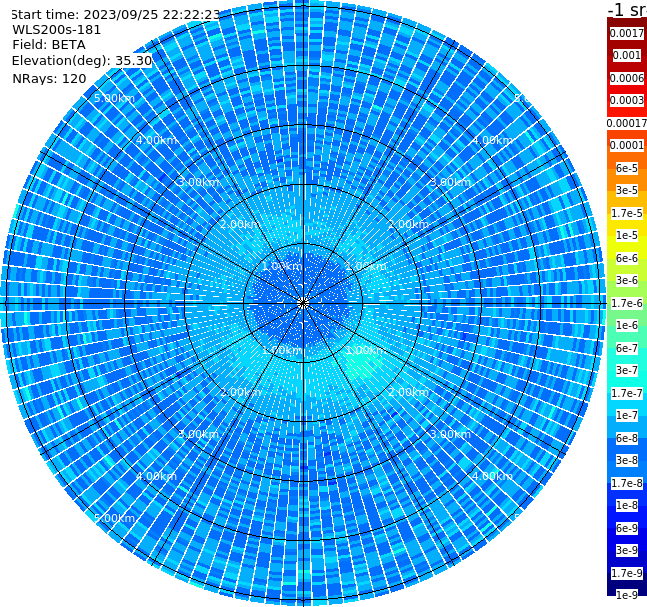Click the '3e-6' colorbar label

(627, 280)
